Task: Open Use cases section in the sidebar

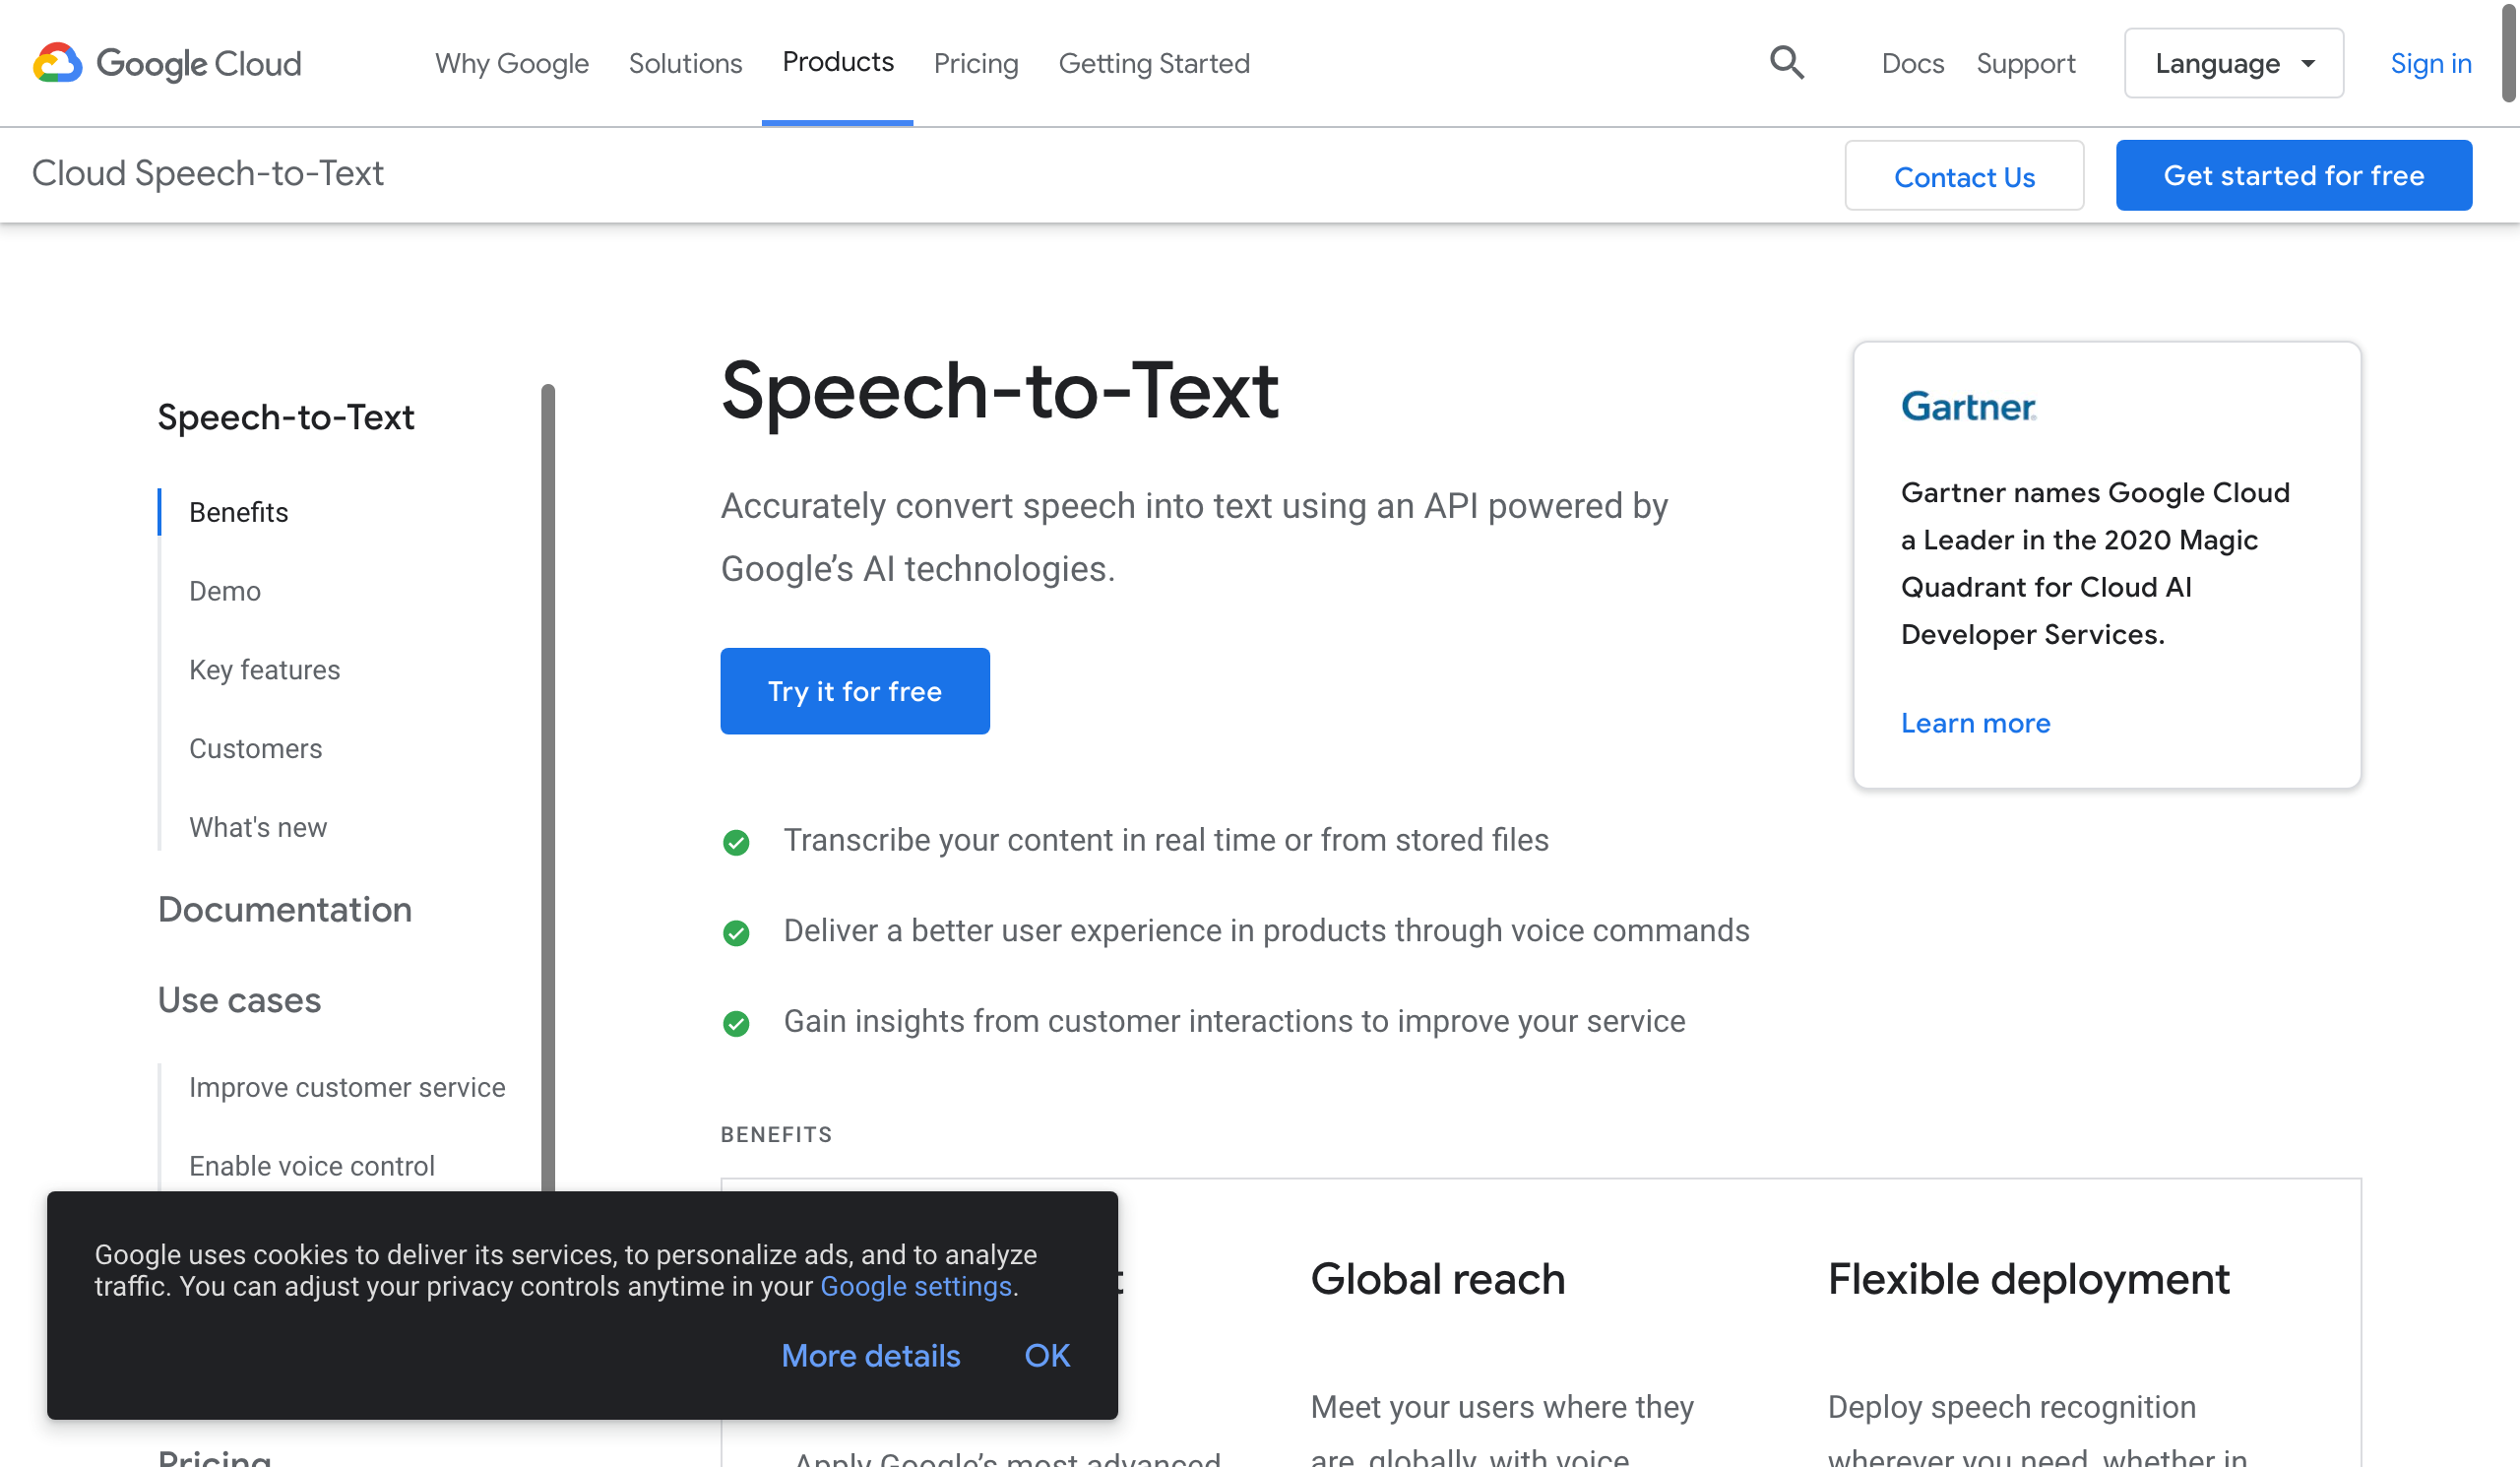Action: coord(239,1000)
